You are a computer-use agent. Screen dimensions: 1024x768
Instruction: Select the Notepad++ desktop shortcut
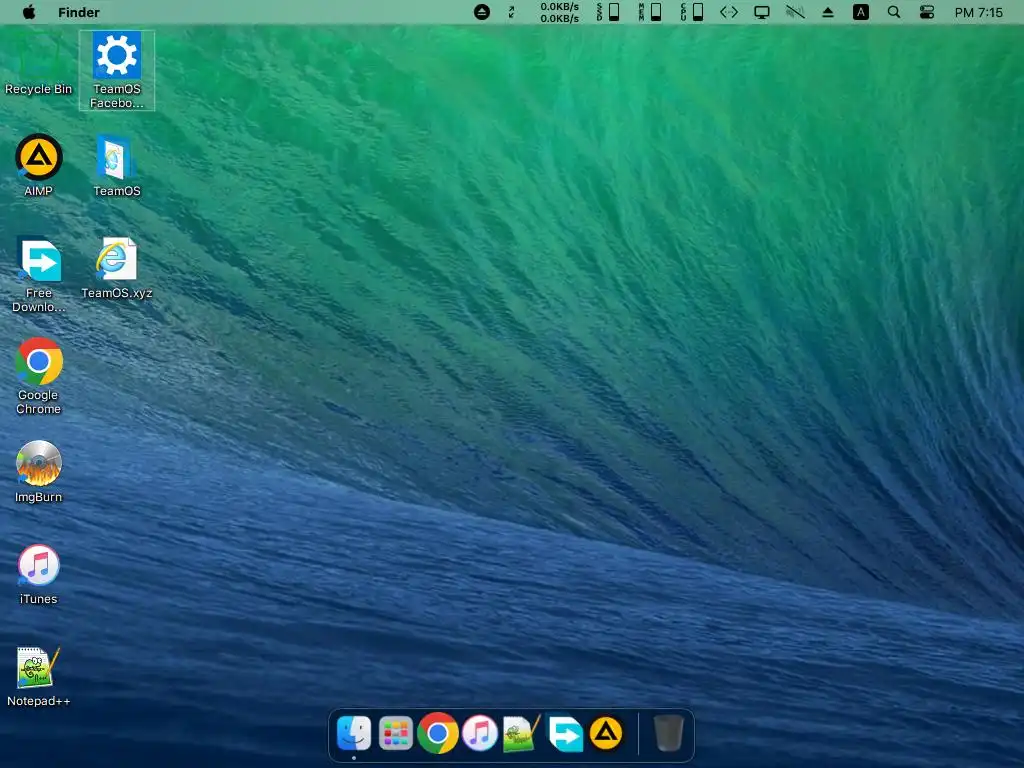[x=39, y=677]
